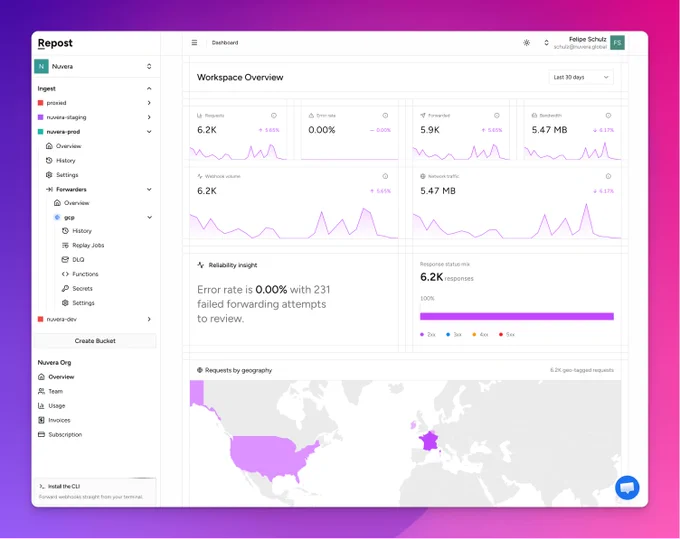The image size is (680, 539).
Task: Open Forwarders Overview home icon
Action: [57, 203]
